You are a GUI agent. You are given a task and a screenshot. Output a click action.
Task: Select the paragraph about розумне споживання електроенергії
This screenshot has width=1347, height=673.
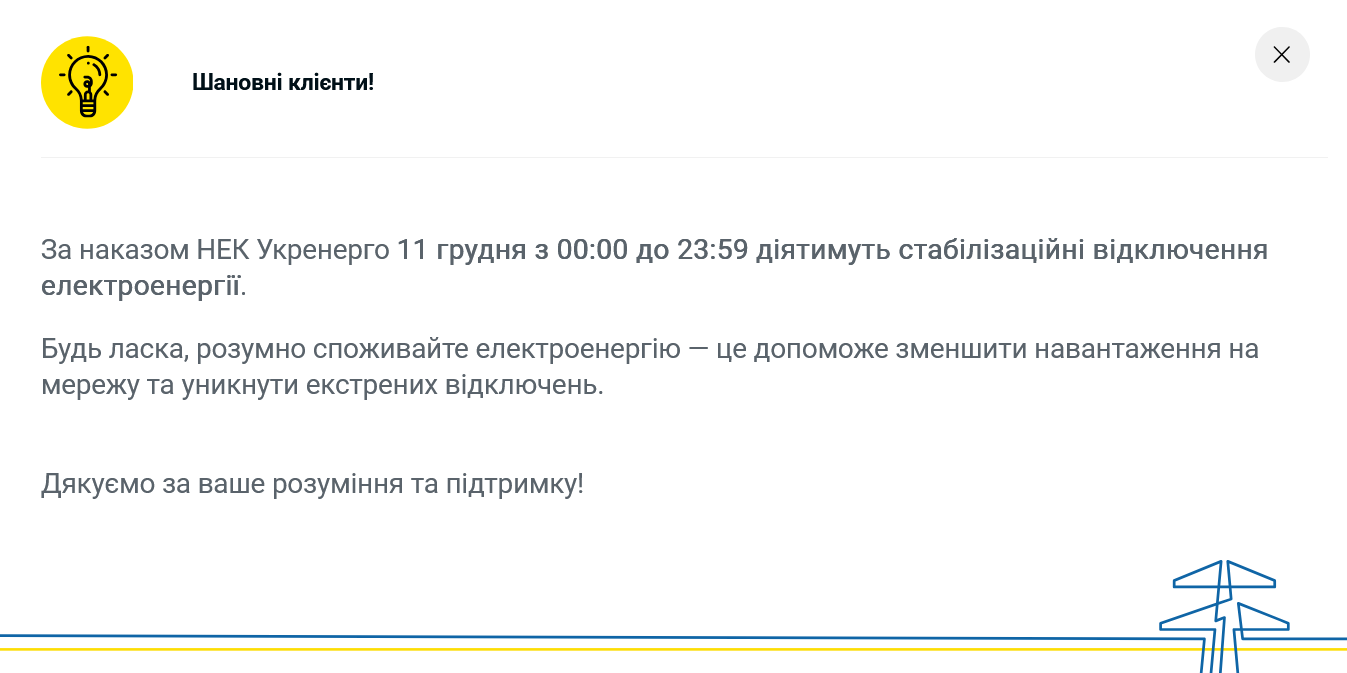[x=650, y=368]
